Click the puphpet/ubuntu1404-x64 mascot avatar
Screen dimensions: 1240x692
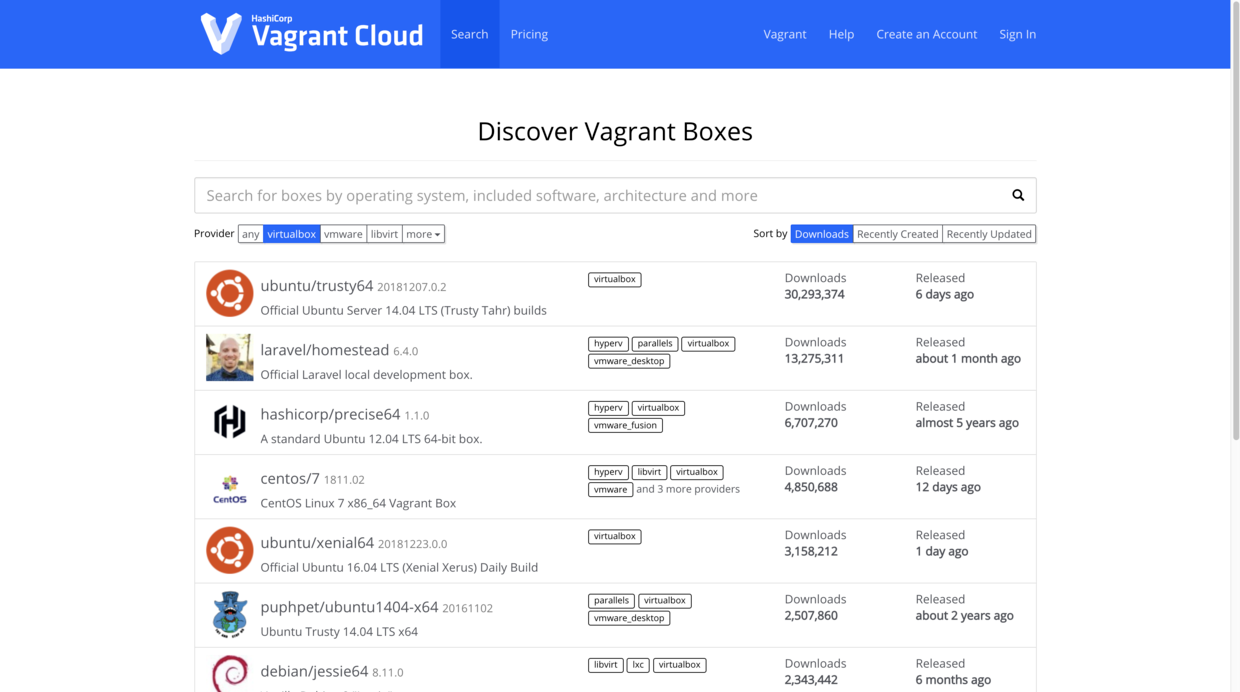(230, 614)
